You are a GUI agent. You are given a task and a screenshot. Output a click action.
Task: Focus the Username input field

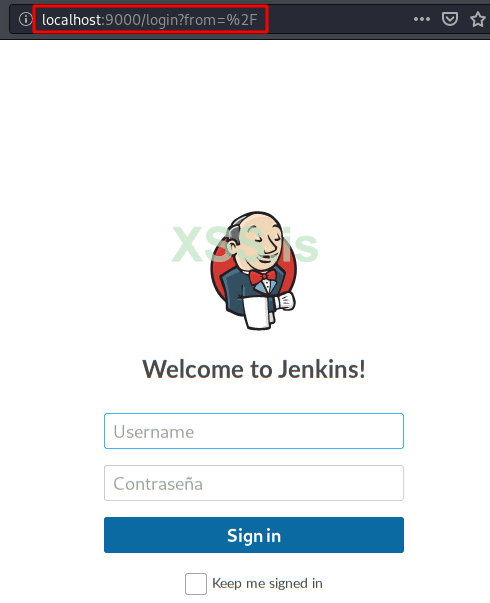[254, 431]
